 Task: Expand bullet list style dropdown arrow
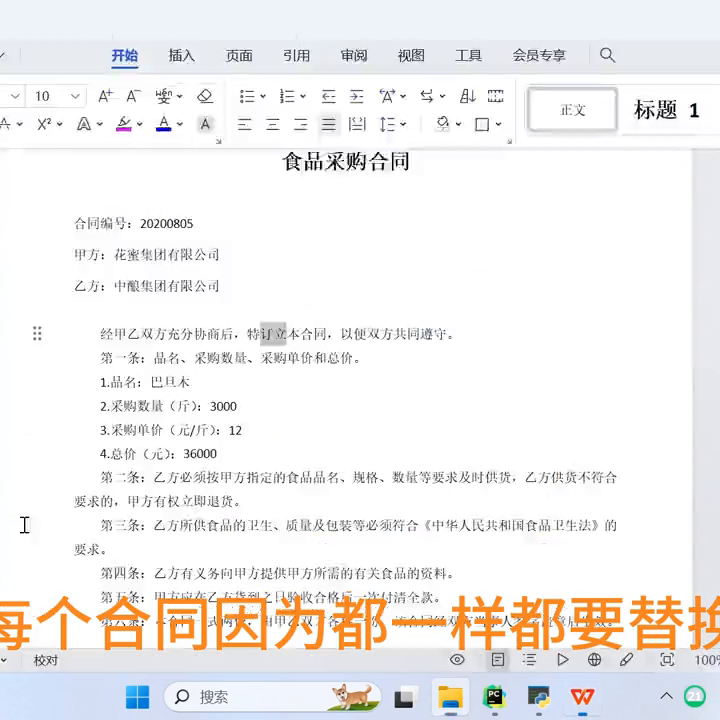point(263,96)
